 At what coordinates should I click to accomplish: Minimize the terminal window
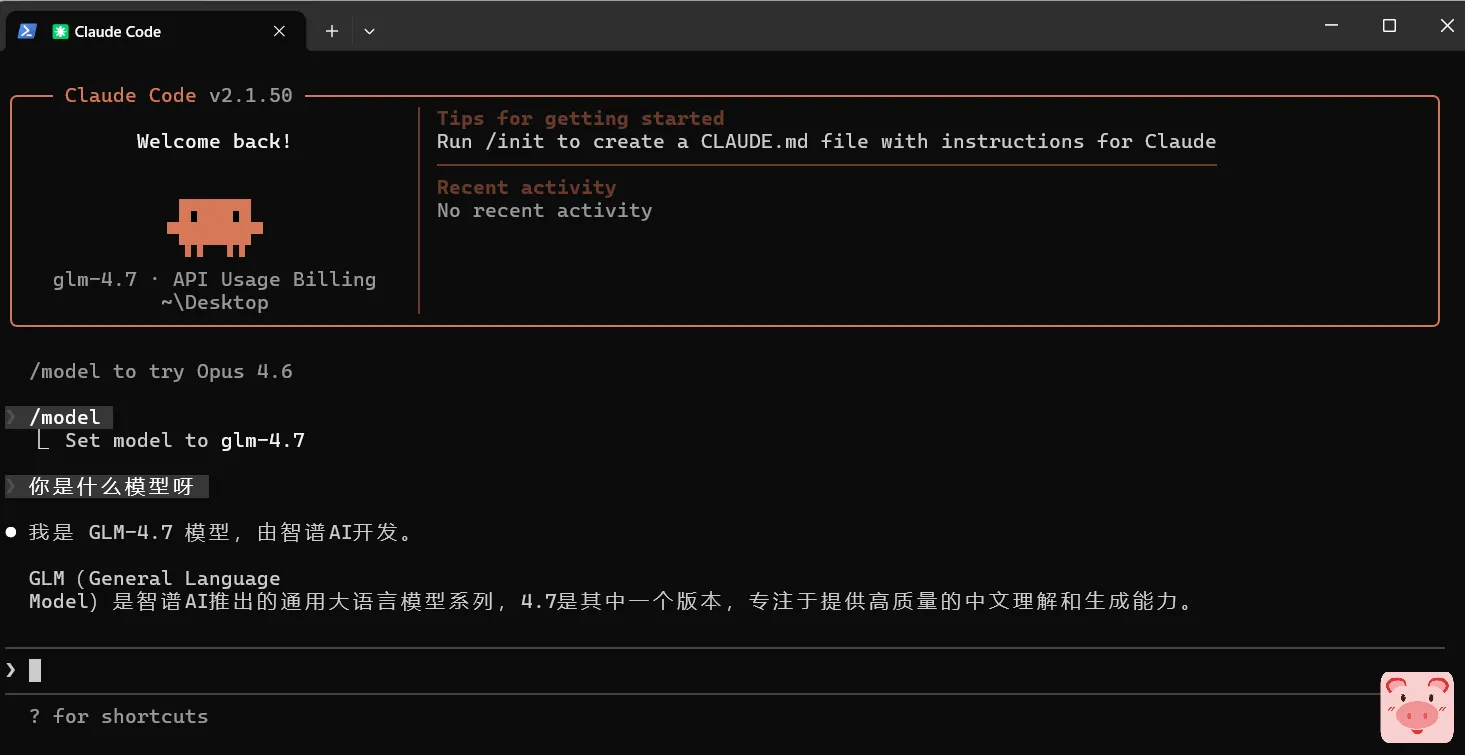click(1330, 26)
